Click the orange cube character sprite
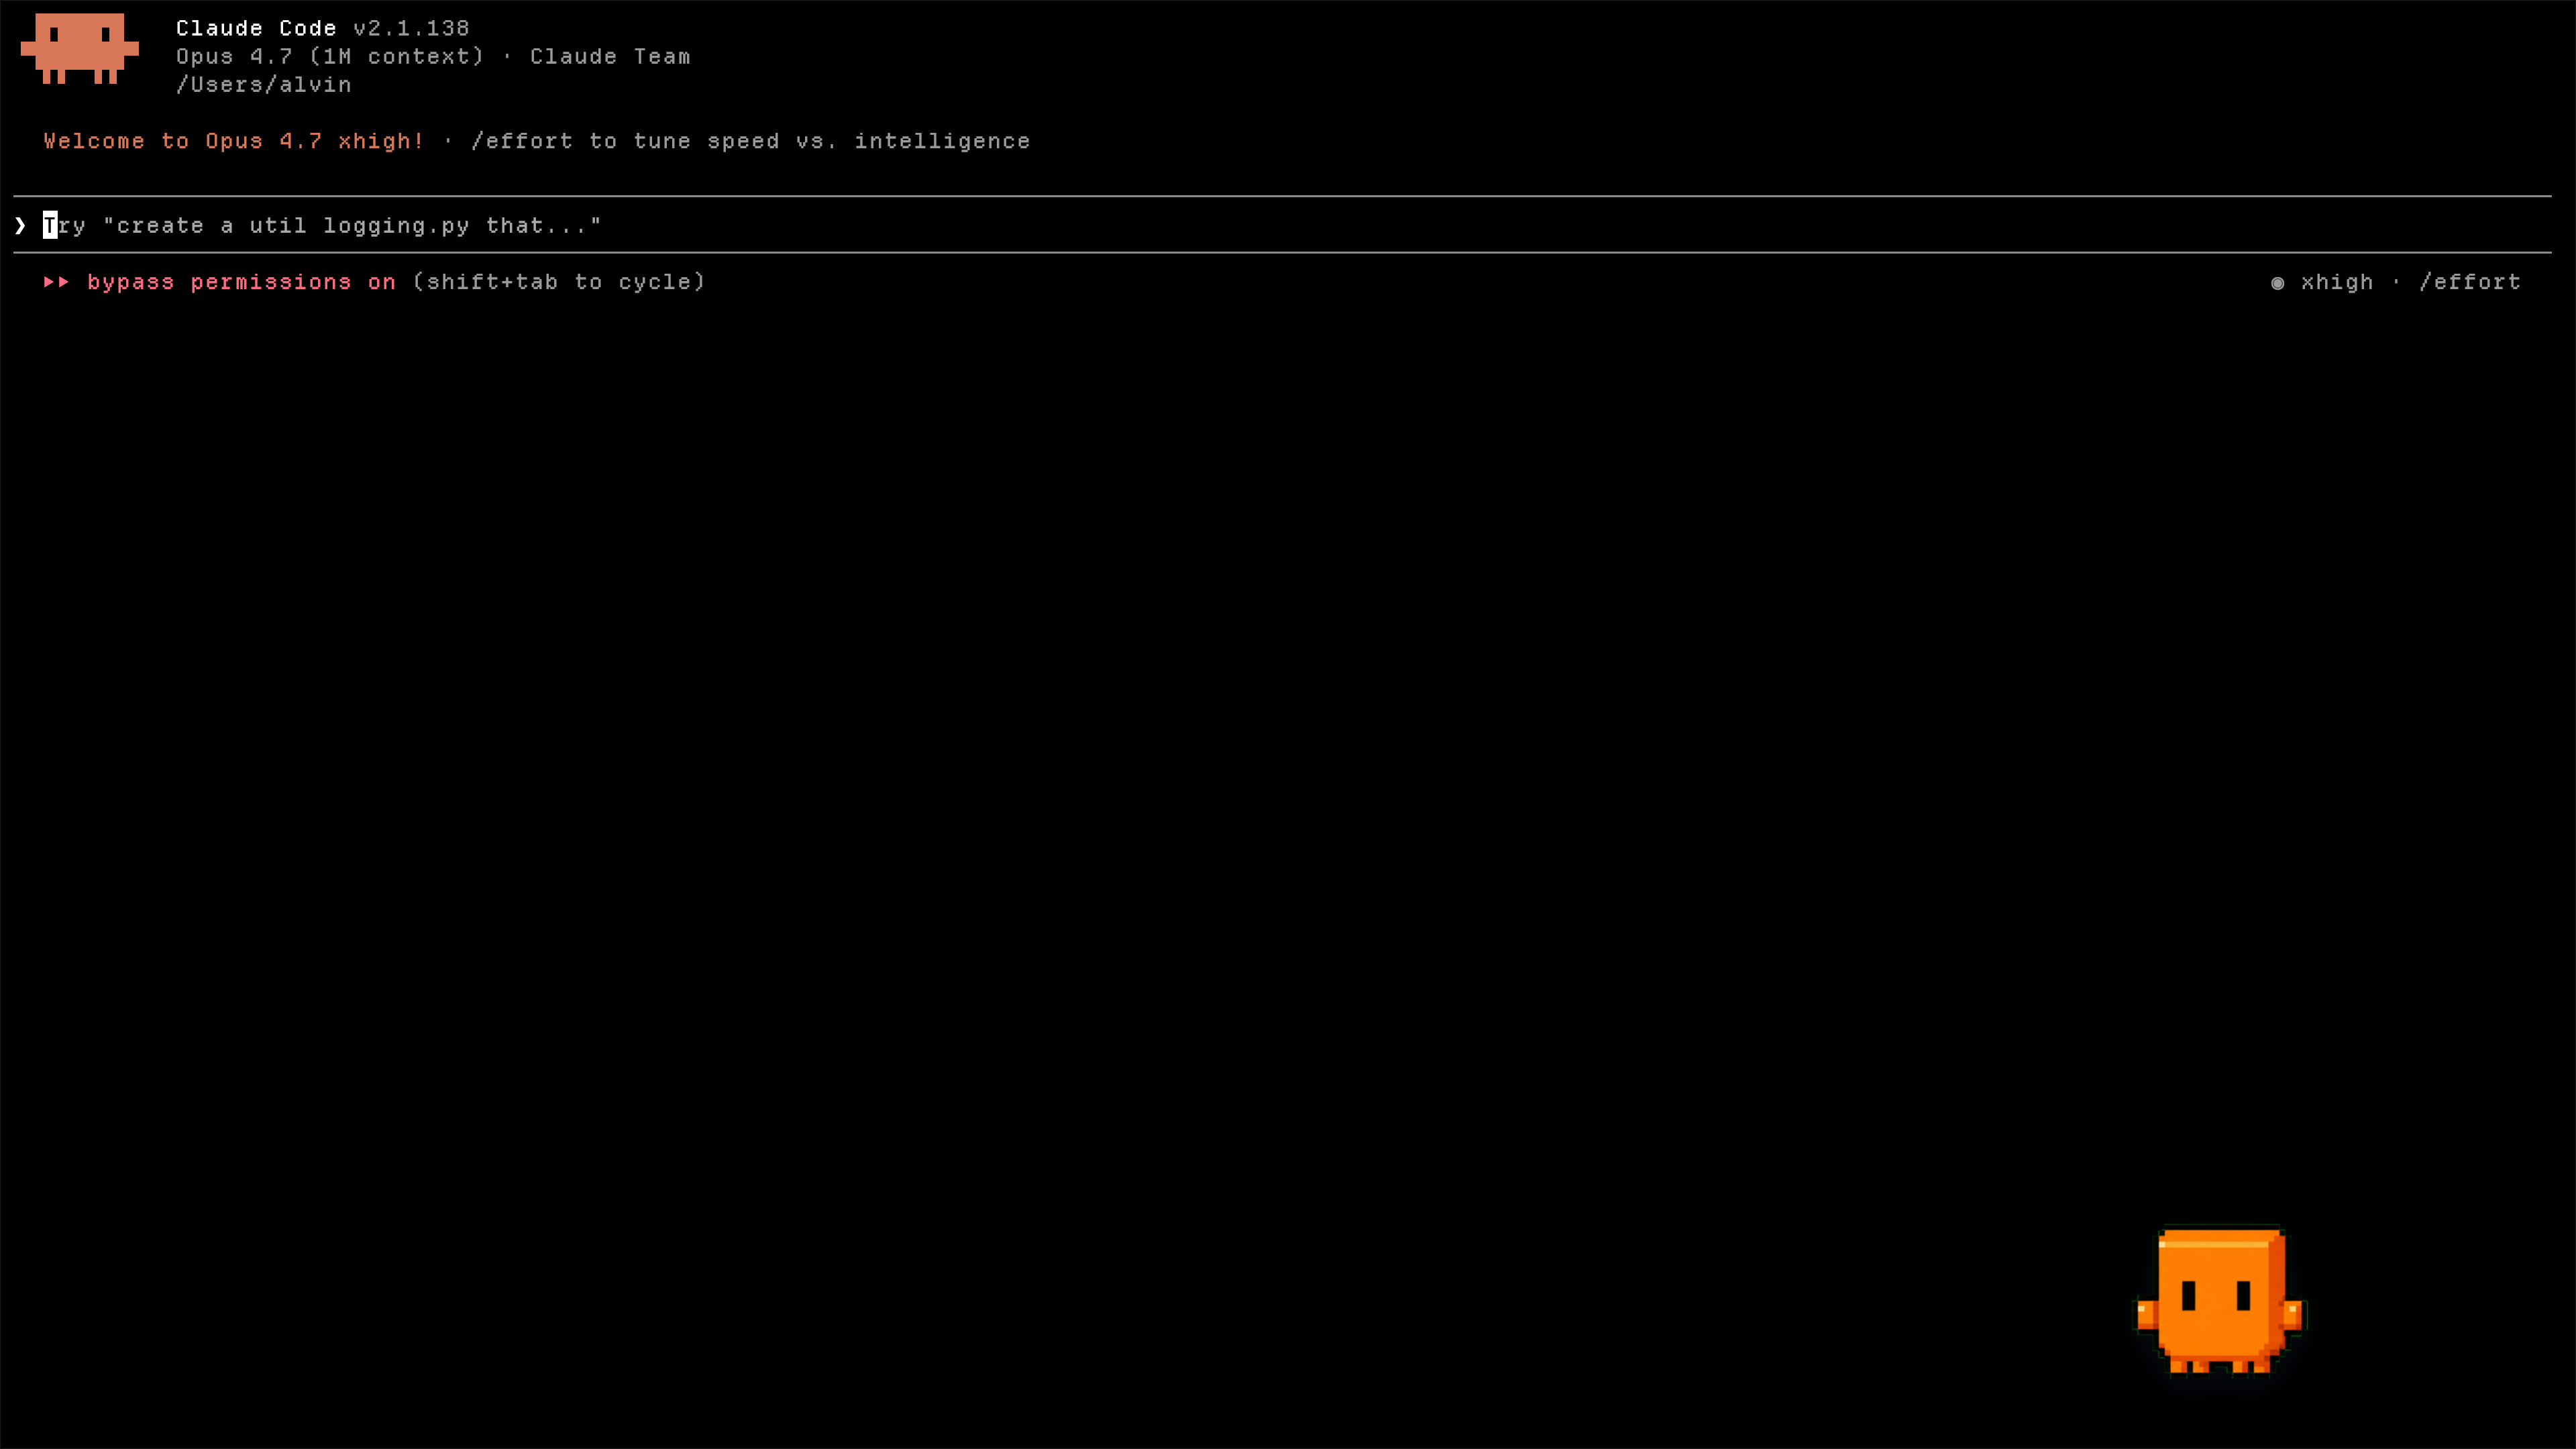2576x1449 pixels. (x=2220, y=1300)
